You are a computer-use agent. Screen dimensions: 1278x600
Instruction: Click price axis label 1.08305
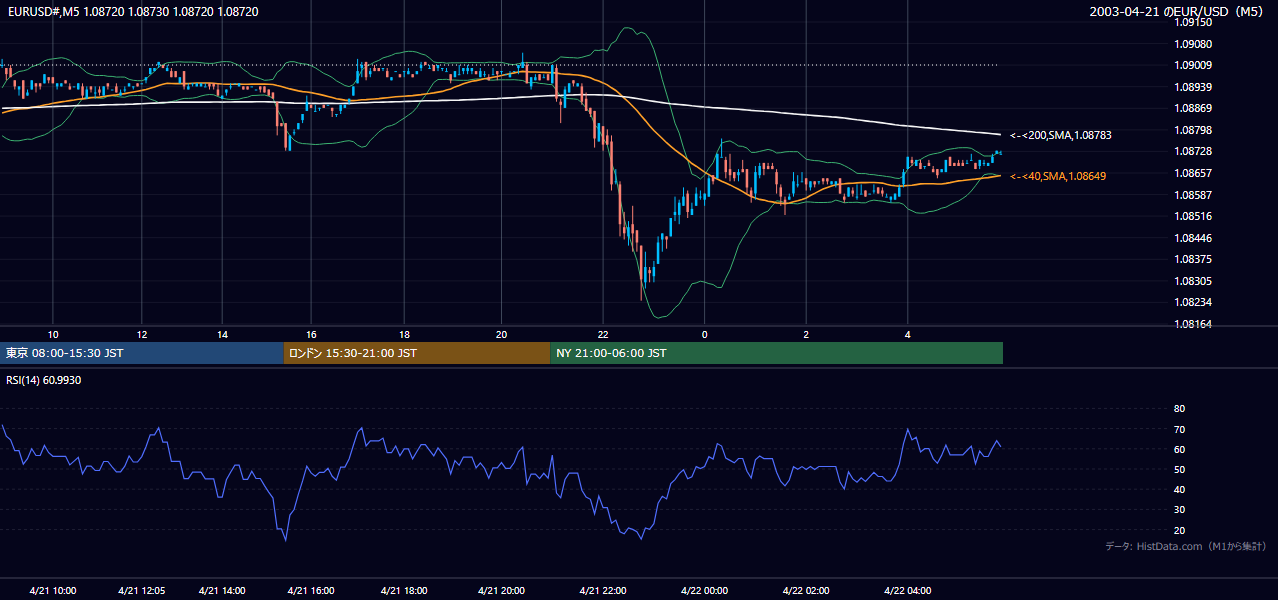click(1193, 281)
